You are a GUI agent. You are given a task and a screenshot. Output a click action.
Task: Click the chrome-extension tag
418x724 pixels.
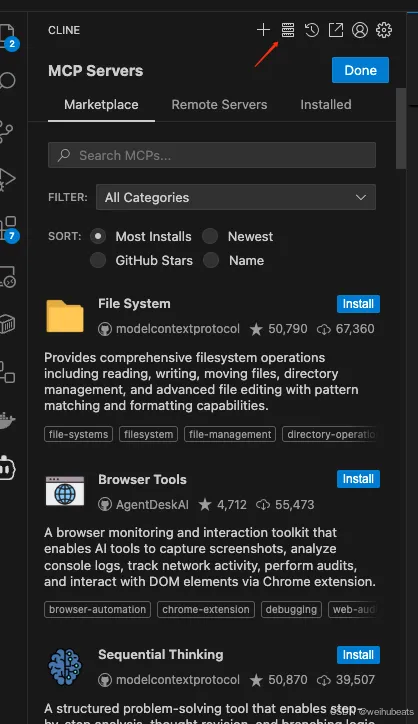(x=206, y=609)
